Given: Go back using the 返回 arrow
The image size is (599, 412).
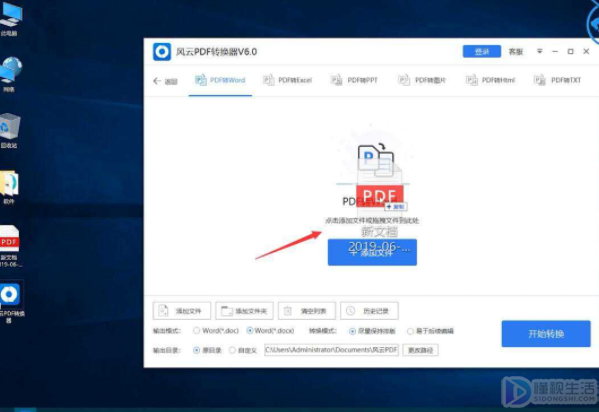Looking at the screenshot, I should click(165, 81).
